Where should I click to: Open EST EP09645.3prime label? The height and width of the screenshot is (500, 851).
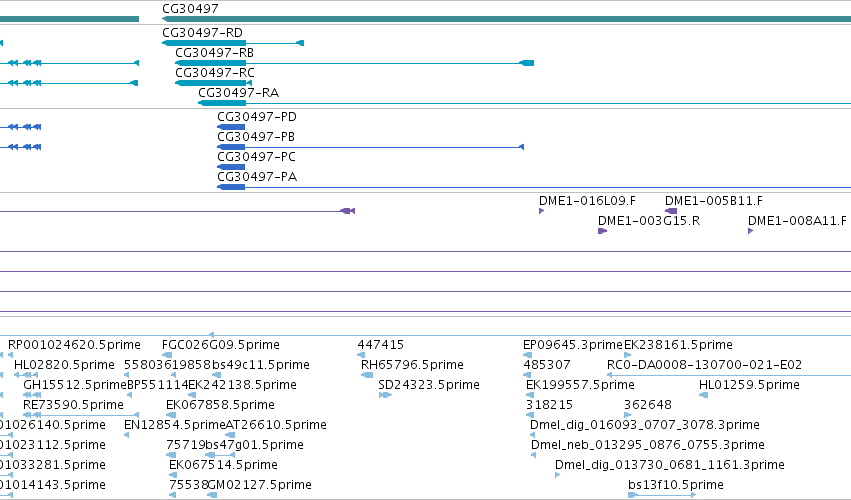(573, 345)
